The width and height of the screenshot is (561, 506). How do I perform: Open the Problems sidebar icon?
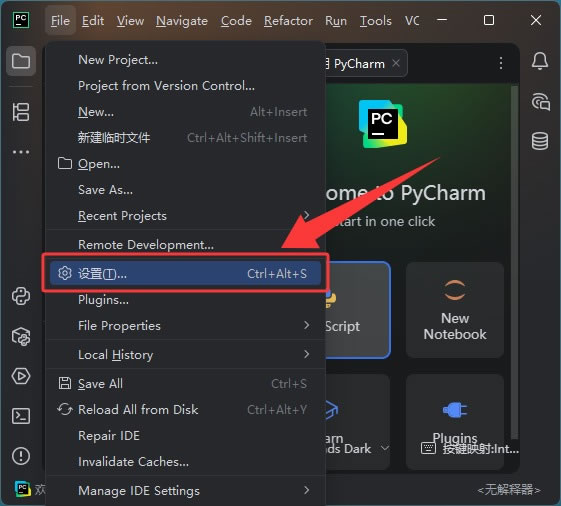21,456
